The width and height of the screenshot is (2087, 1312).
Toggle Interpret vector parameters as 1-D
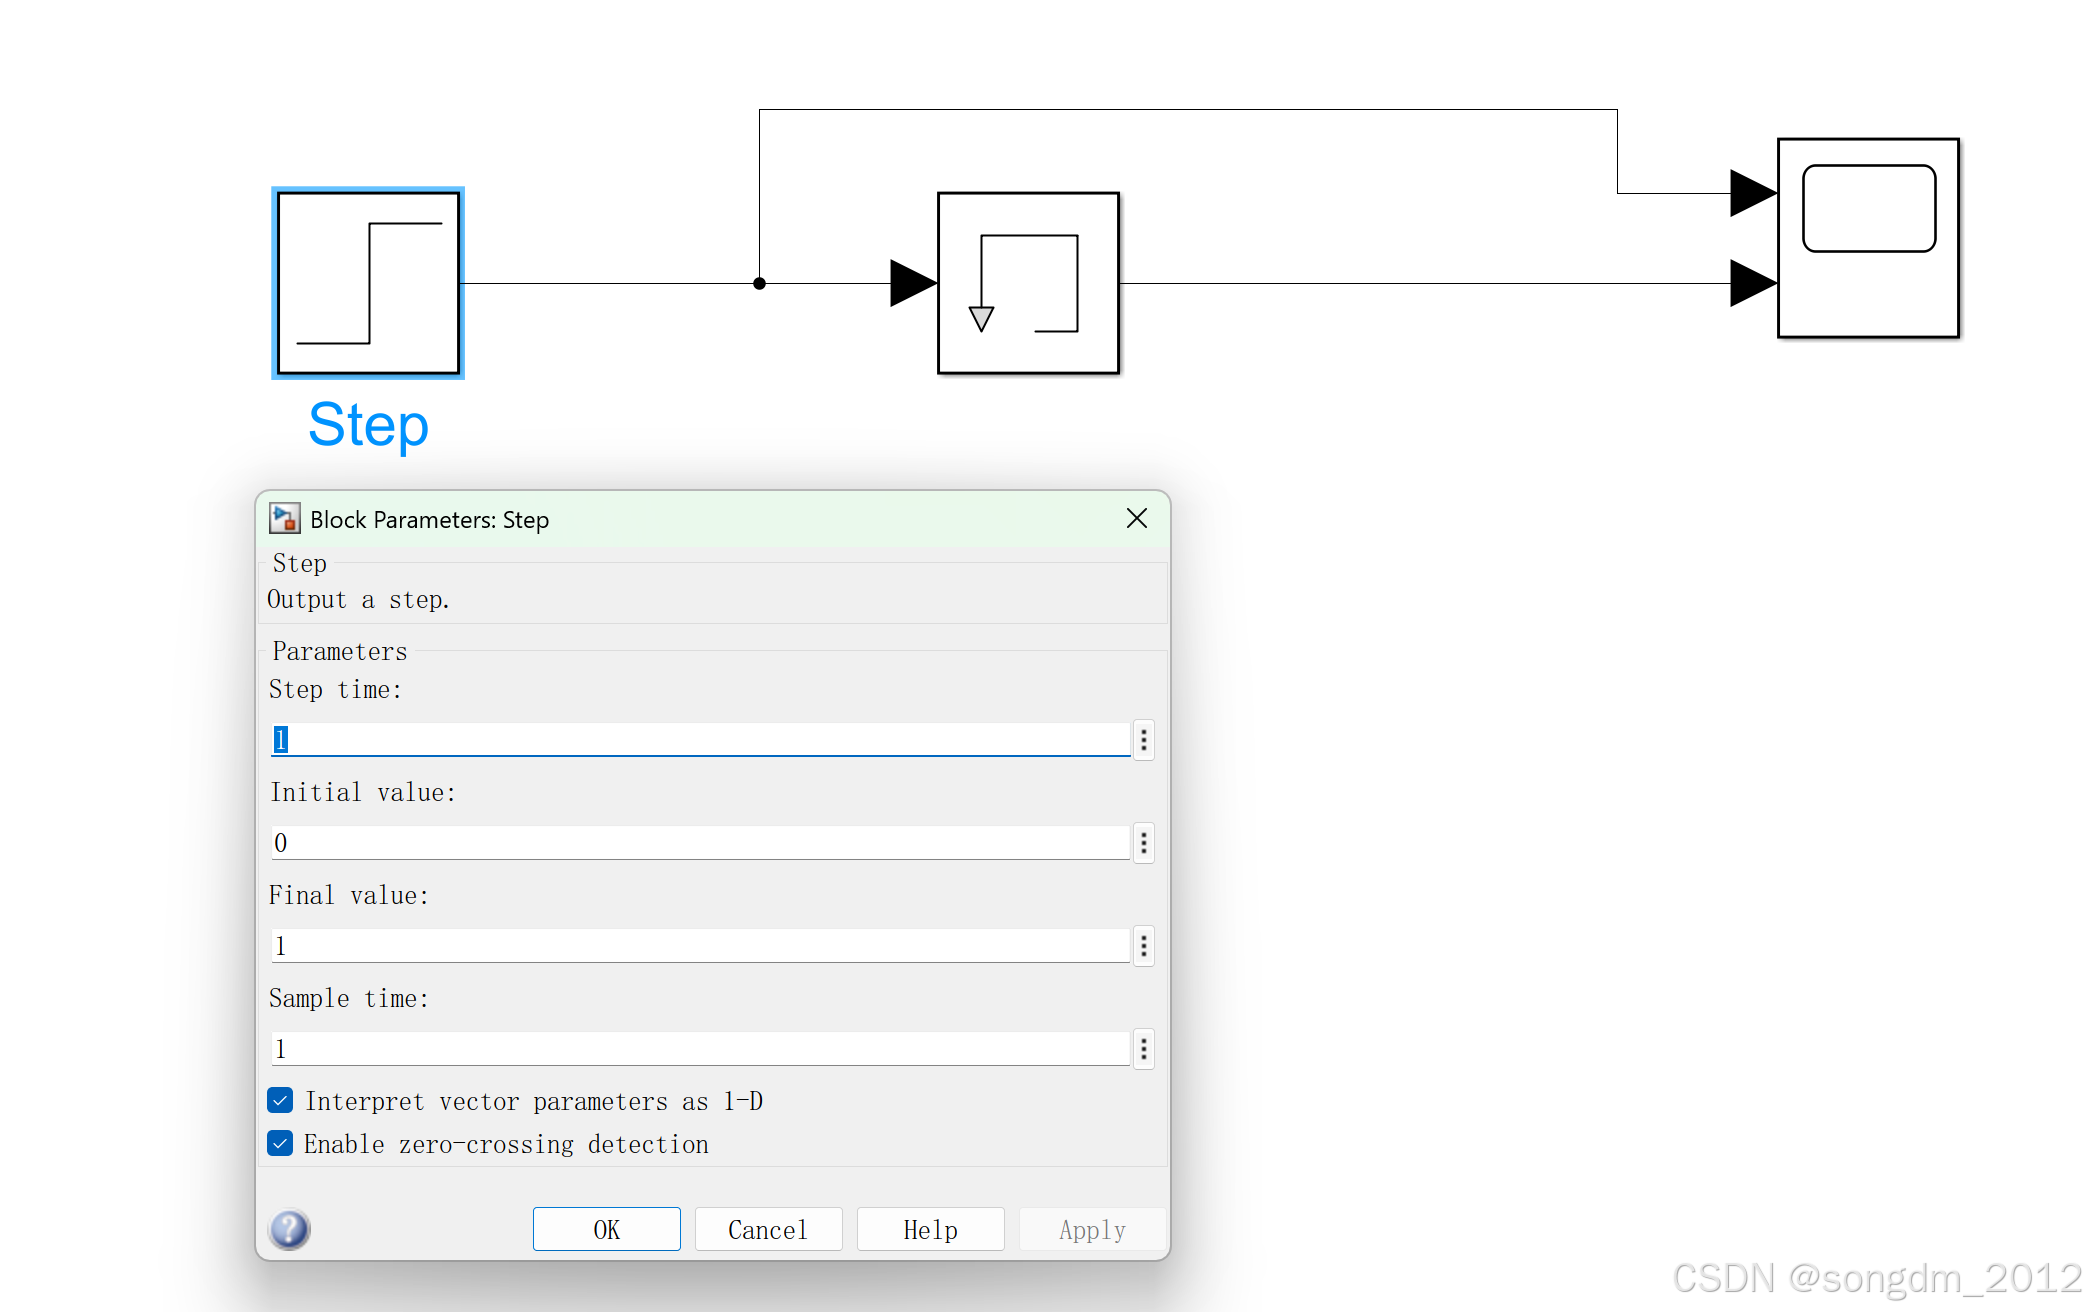coord(281,1101)
